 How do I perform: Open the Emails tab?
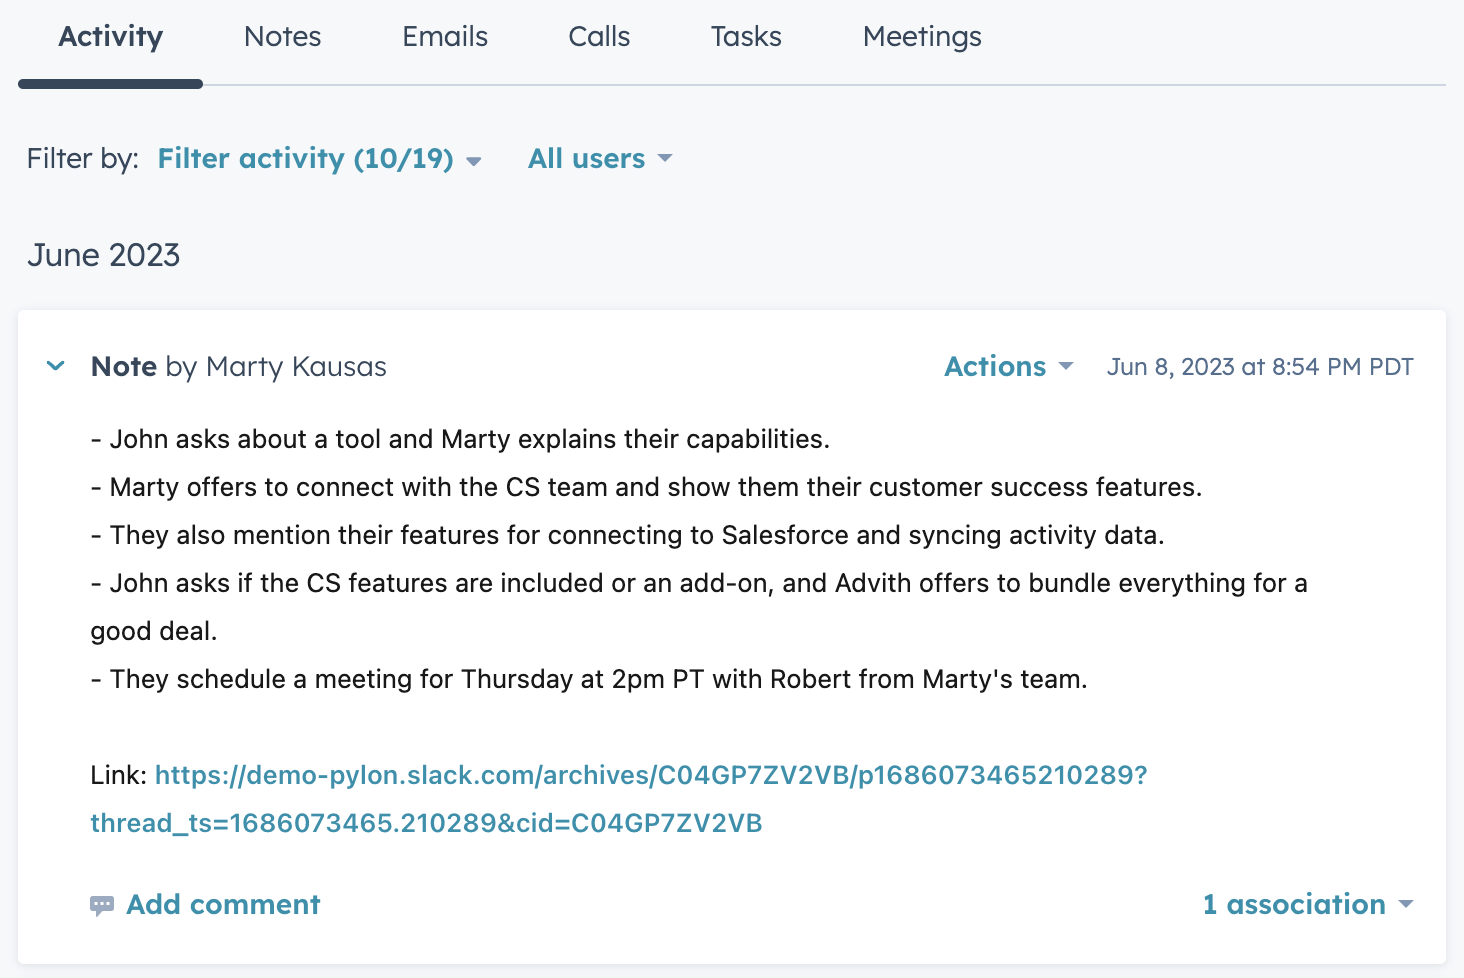coord(445,37)
